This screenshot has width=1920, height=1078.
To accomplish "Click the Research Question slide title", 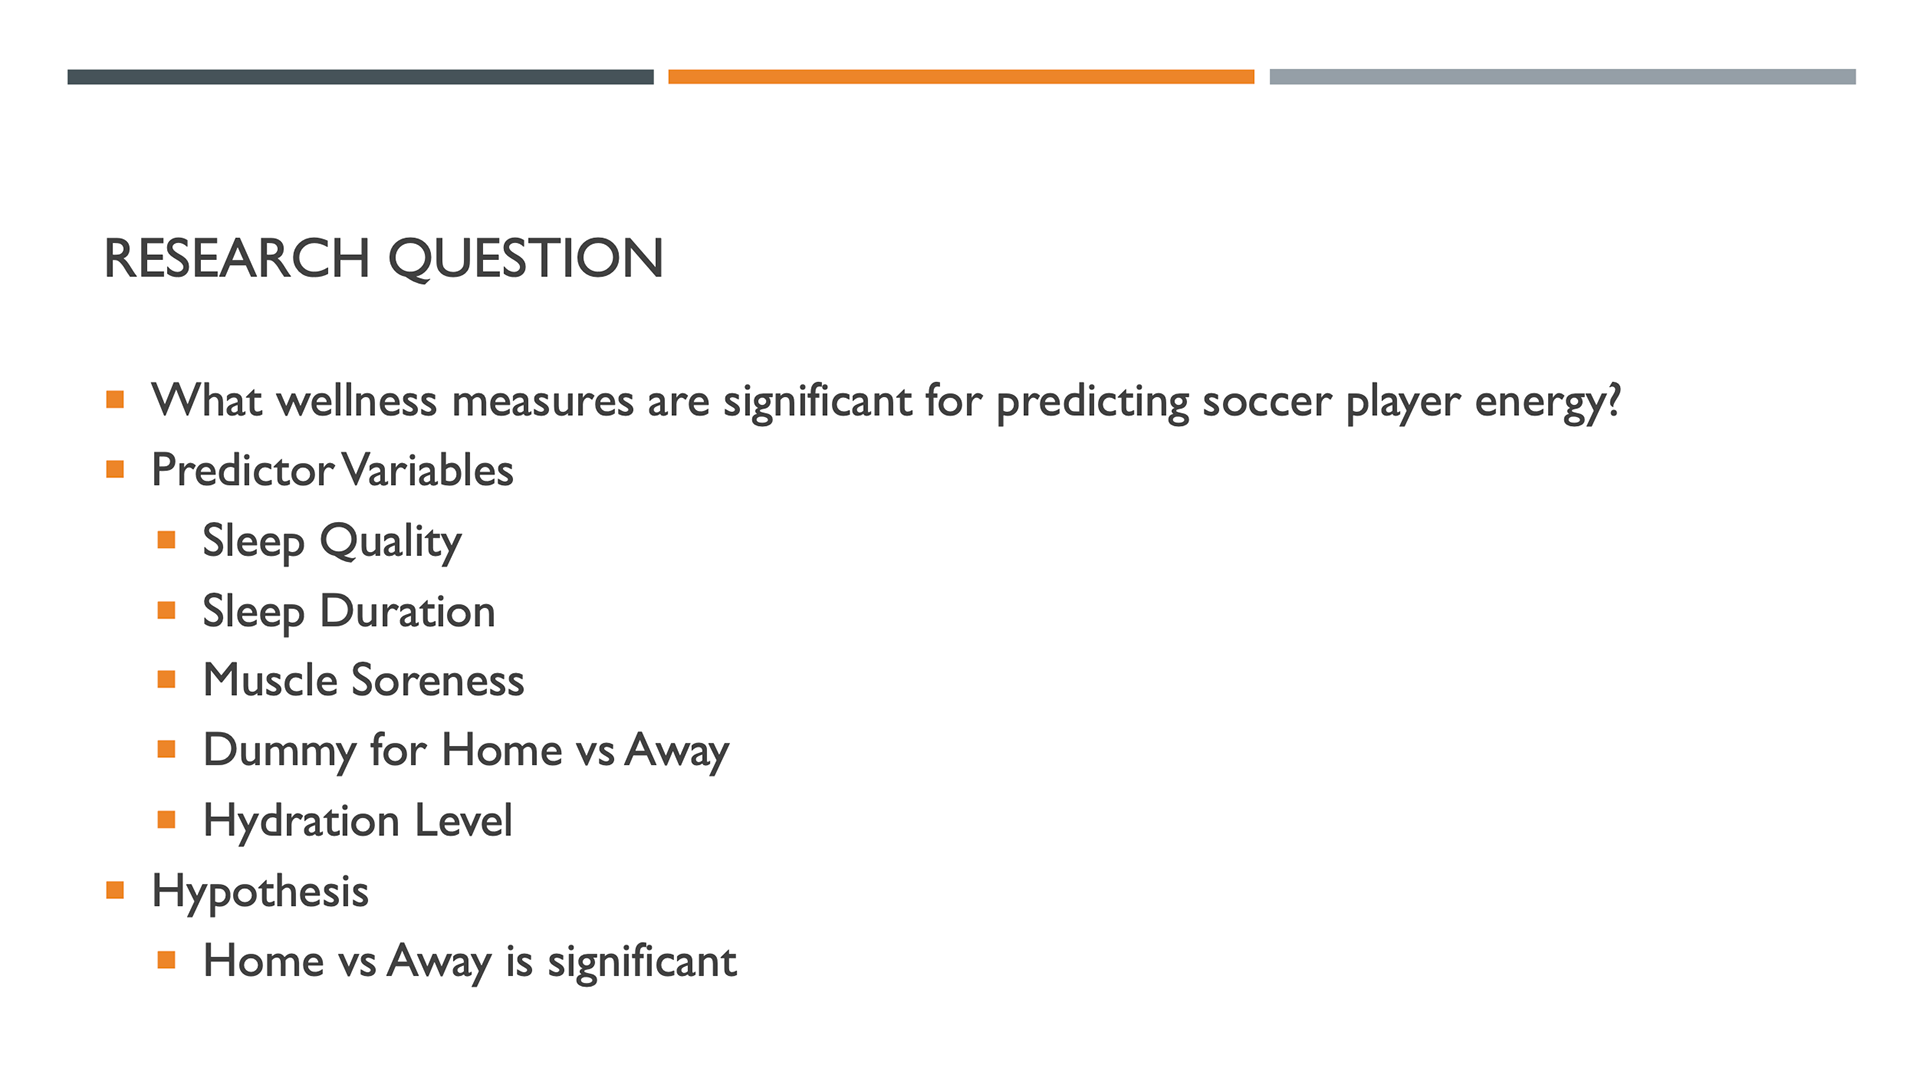I will pos(383,258).
